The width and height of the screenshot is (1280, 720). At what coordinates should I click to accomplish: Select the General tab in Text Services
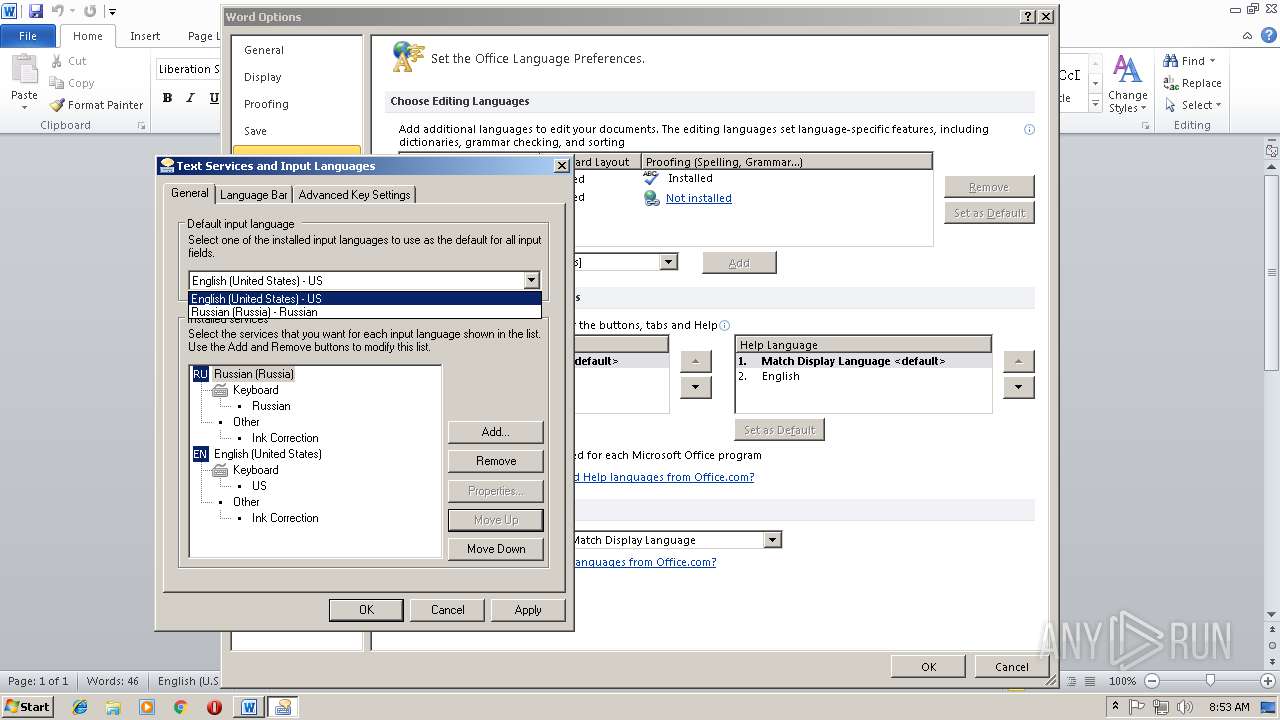(189, 193)
